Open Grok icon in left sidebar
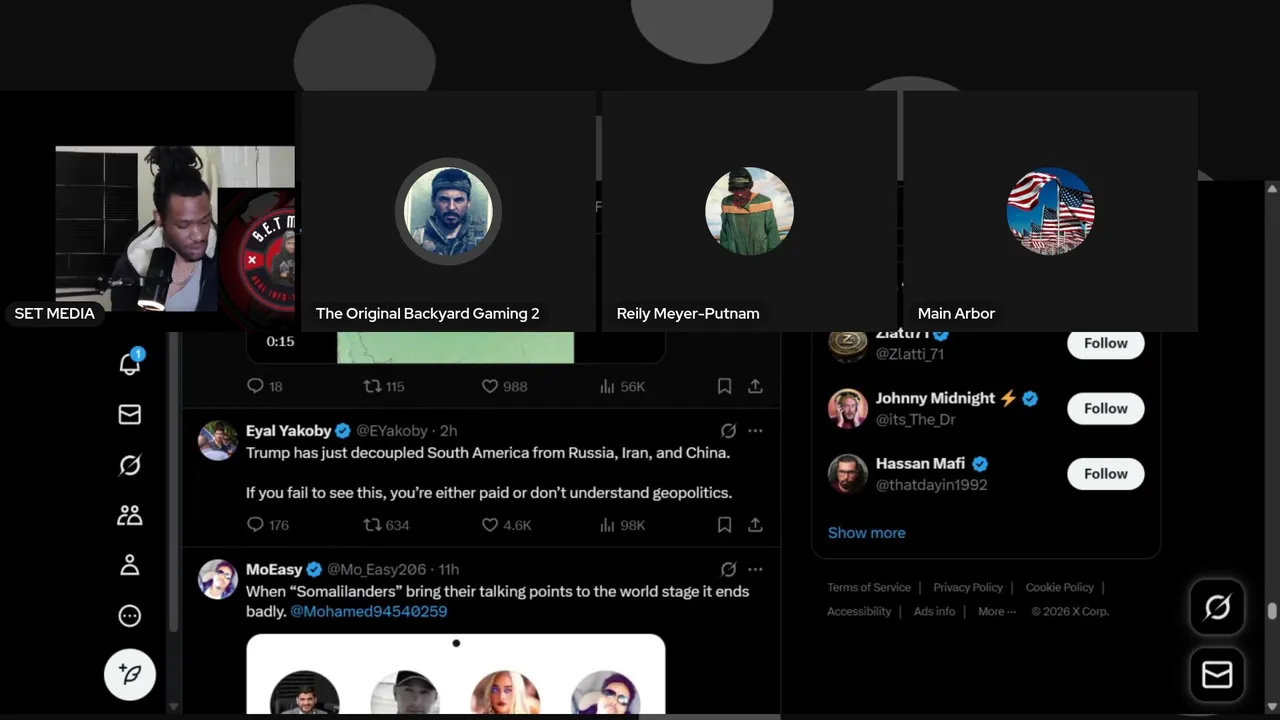 pos(130,465)
